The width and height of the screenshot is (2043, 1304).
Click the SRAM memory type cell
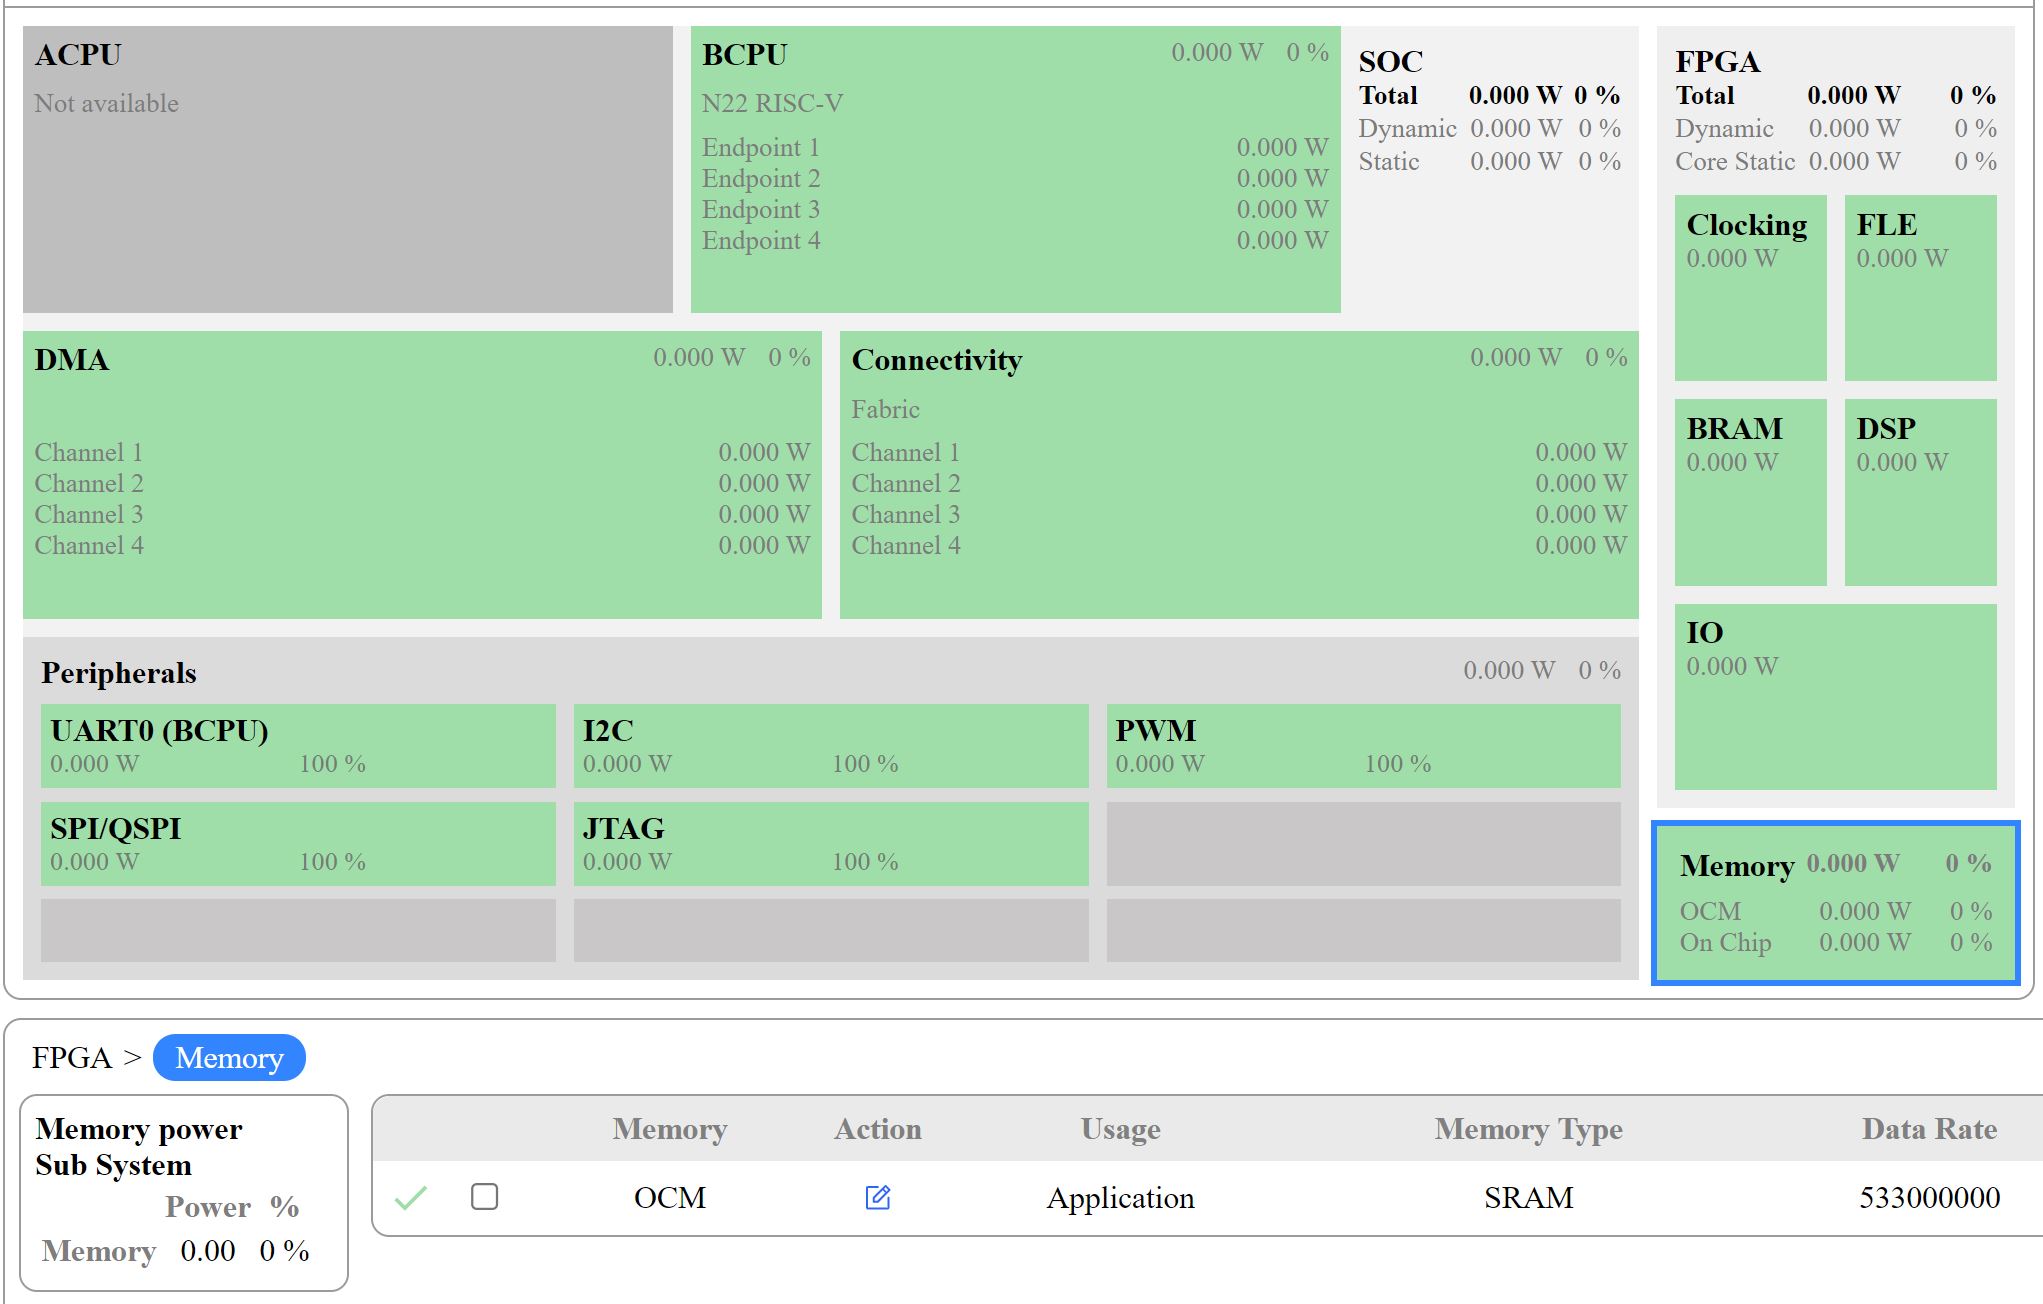(x=1529, y=1197)
